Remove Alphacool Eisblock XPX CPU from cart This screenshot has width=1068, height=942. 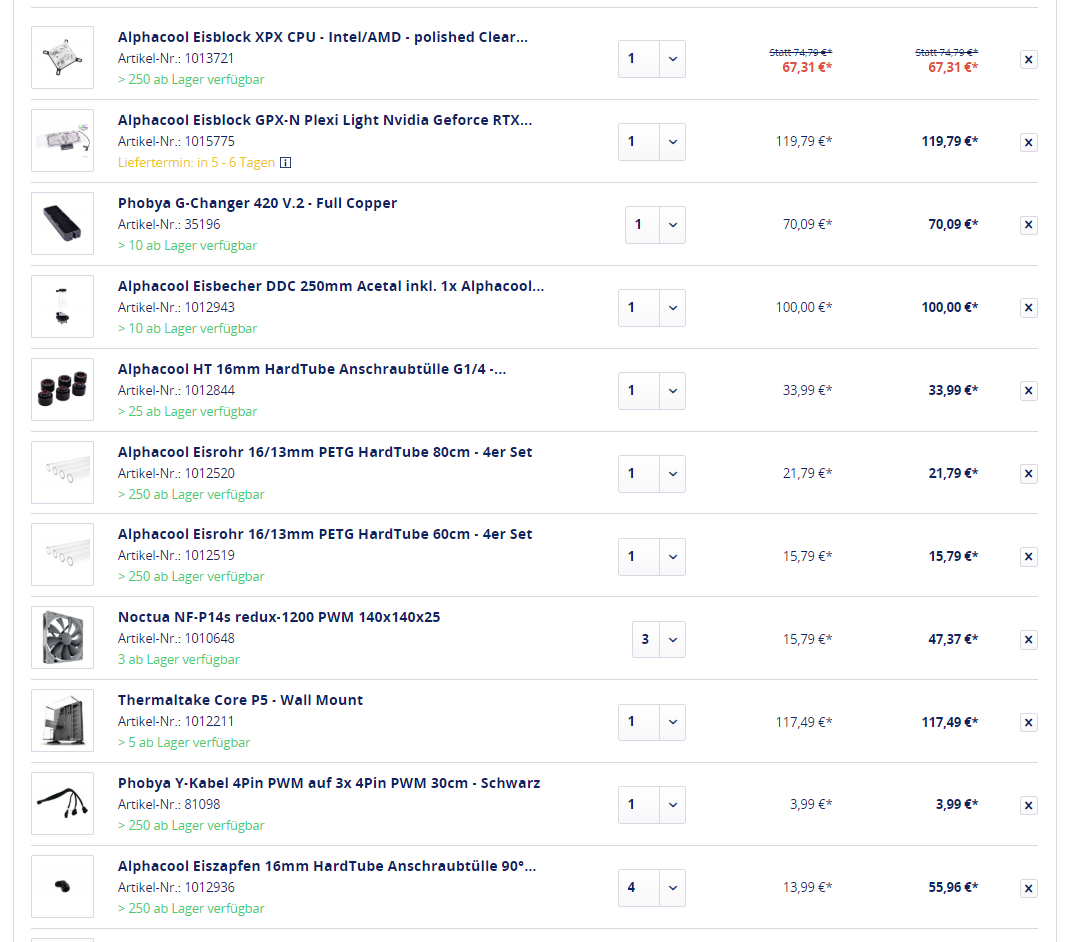point(1028,59)
